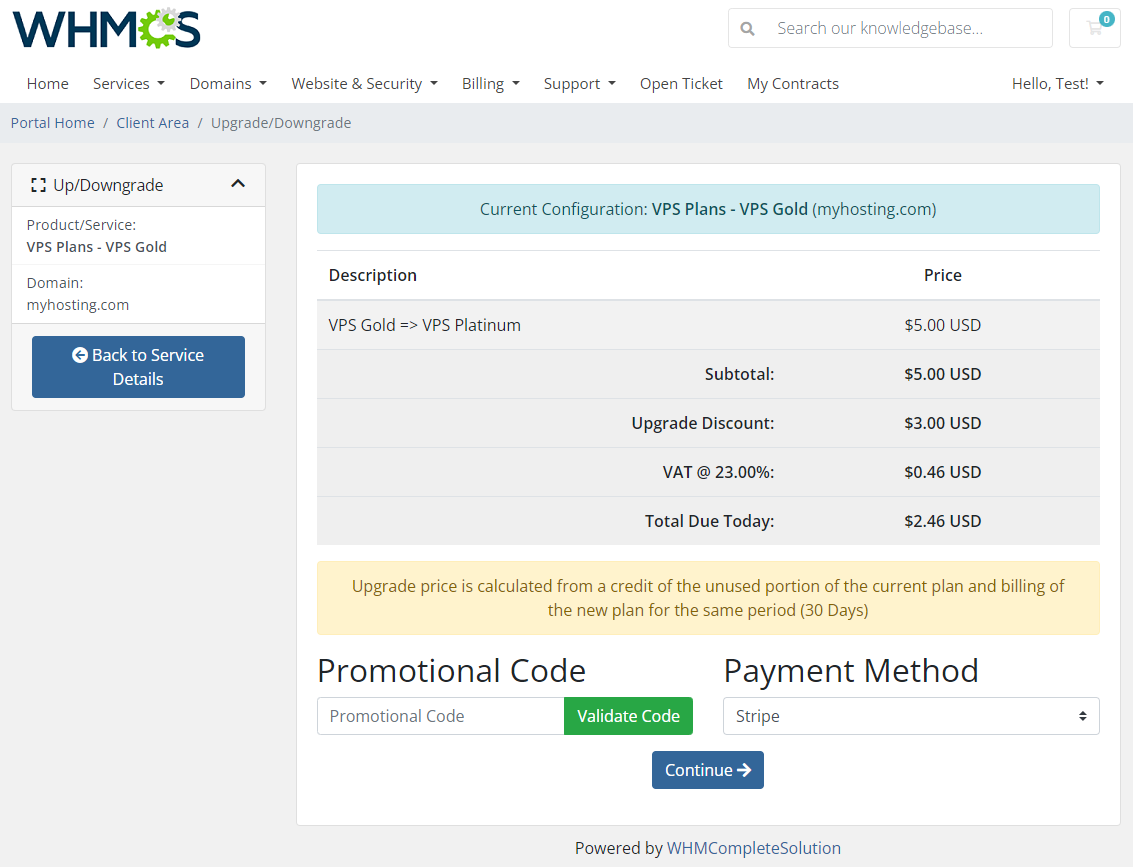Viewport: 1133px width, 867px height.
Task: Open the Payment Method selector showing Stripe
Action: click(x=910, y=716)
